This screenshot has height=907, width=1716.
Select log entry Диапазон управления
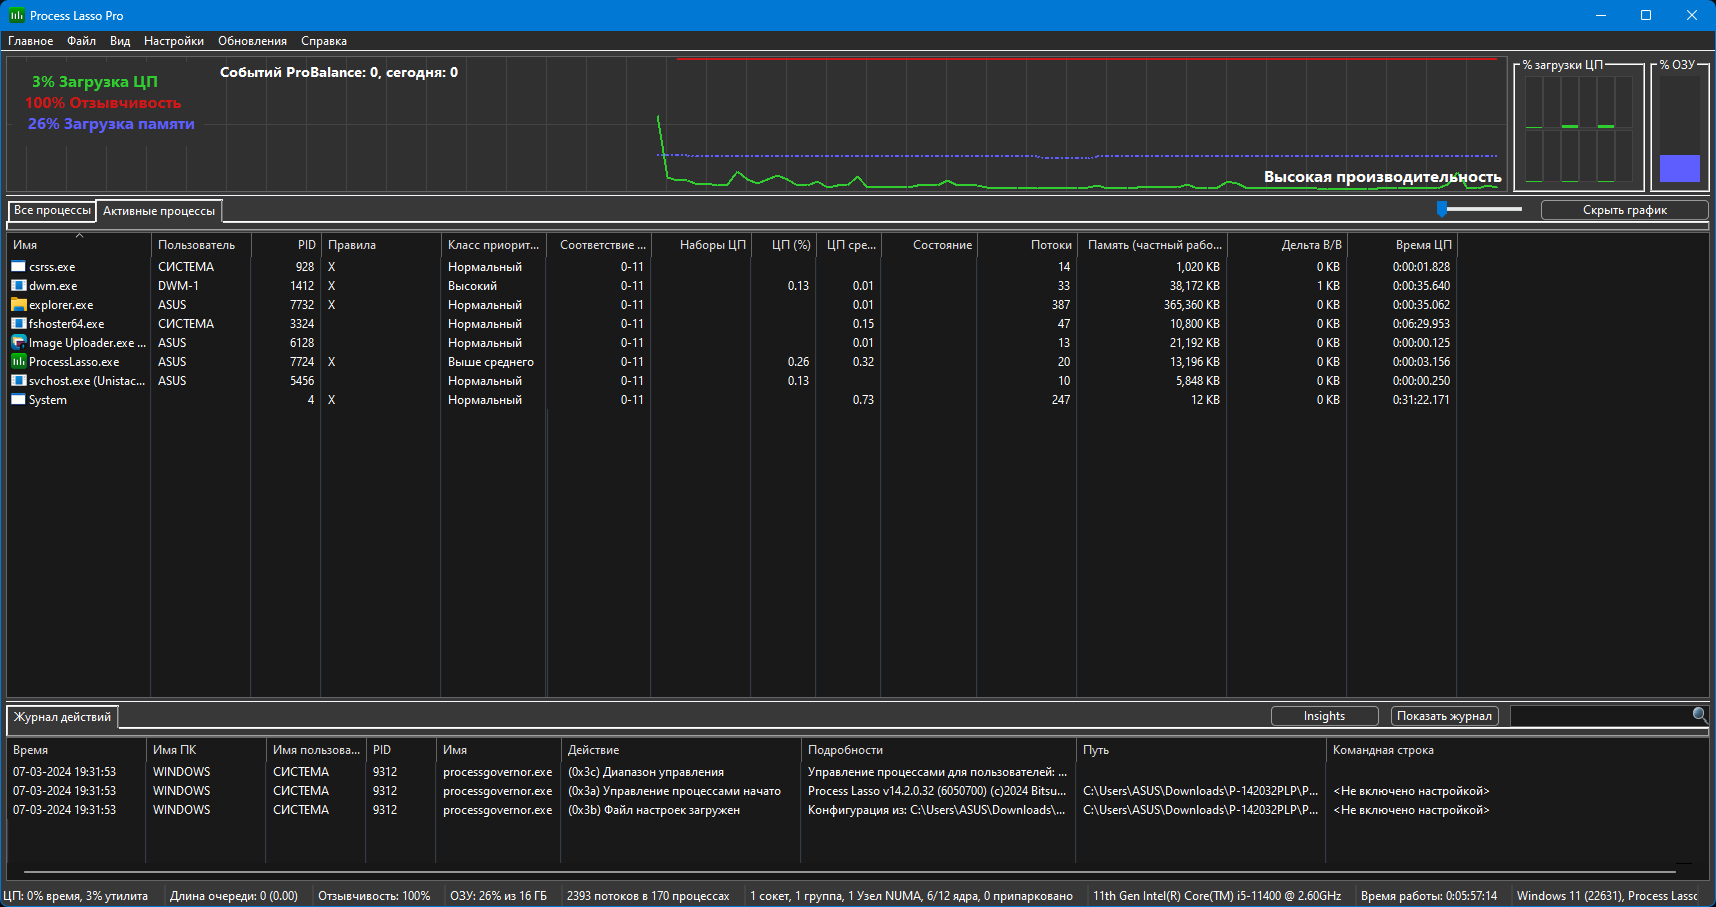[646, 772]
